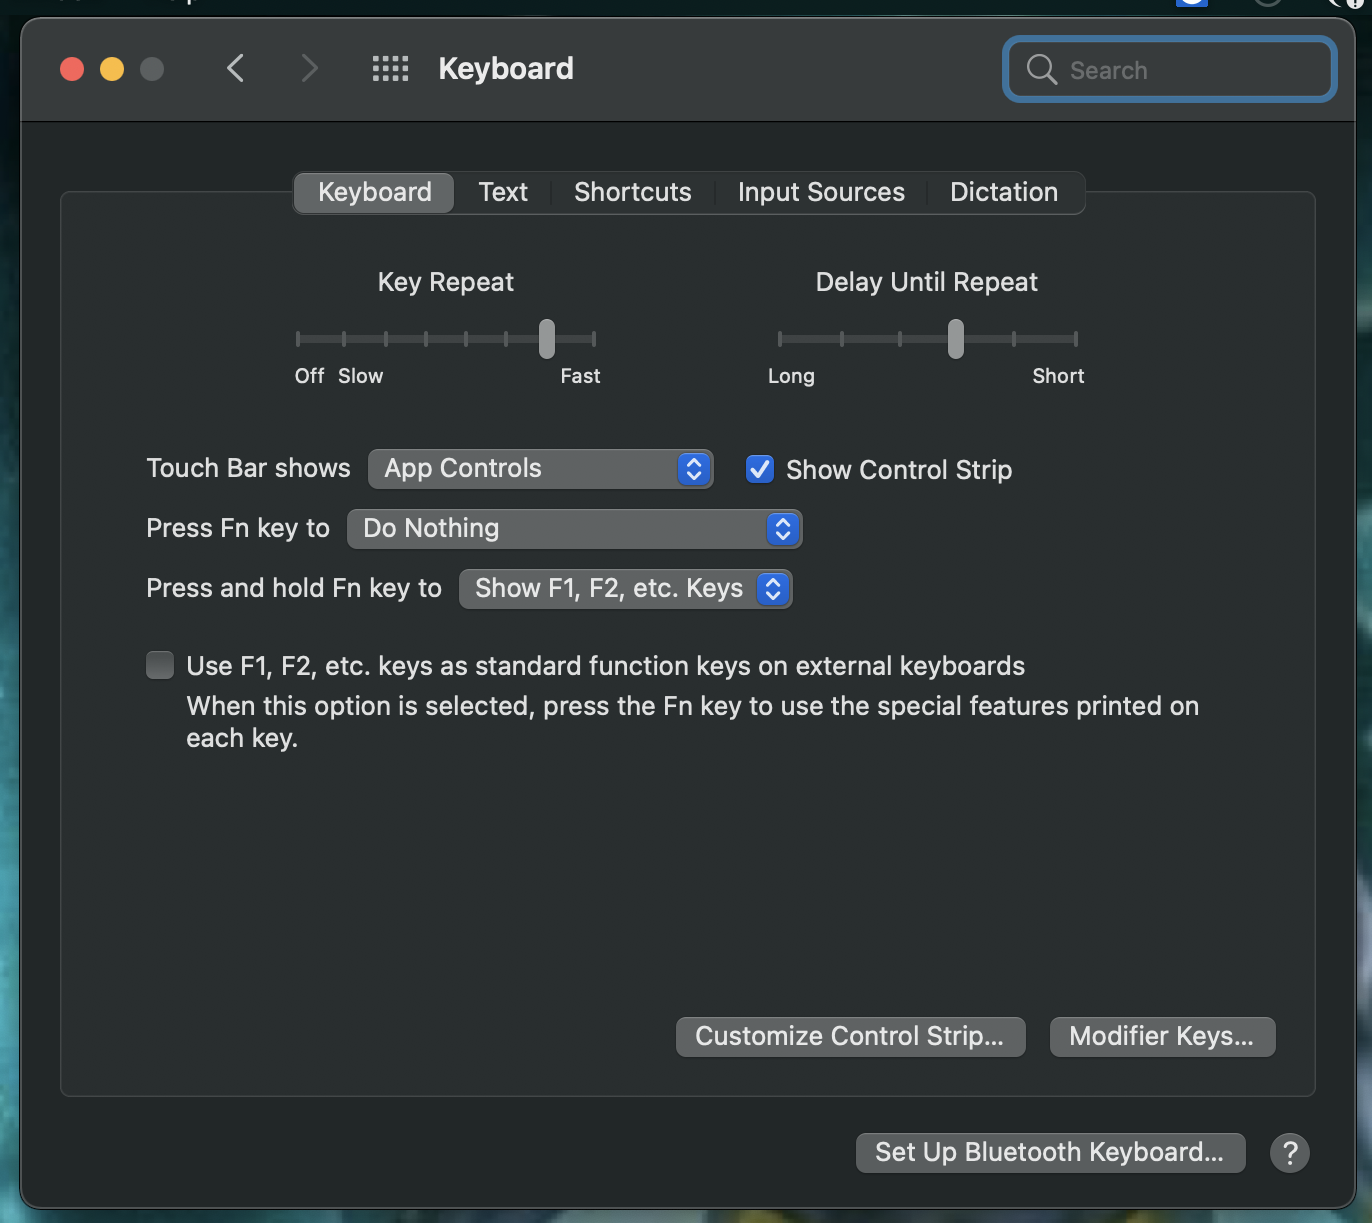Open Help via the question mark button
The height and width of the screenshot is (1223, 1372).
[1289, 1152]
